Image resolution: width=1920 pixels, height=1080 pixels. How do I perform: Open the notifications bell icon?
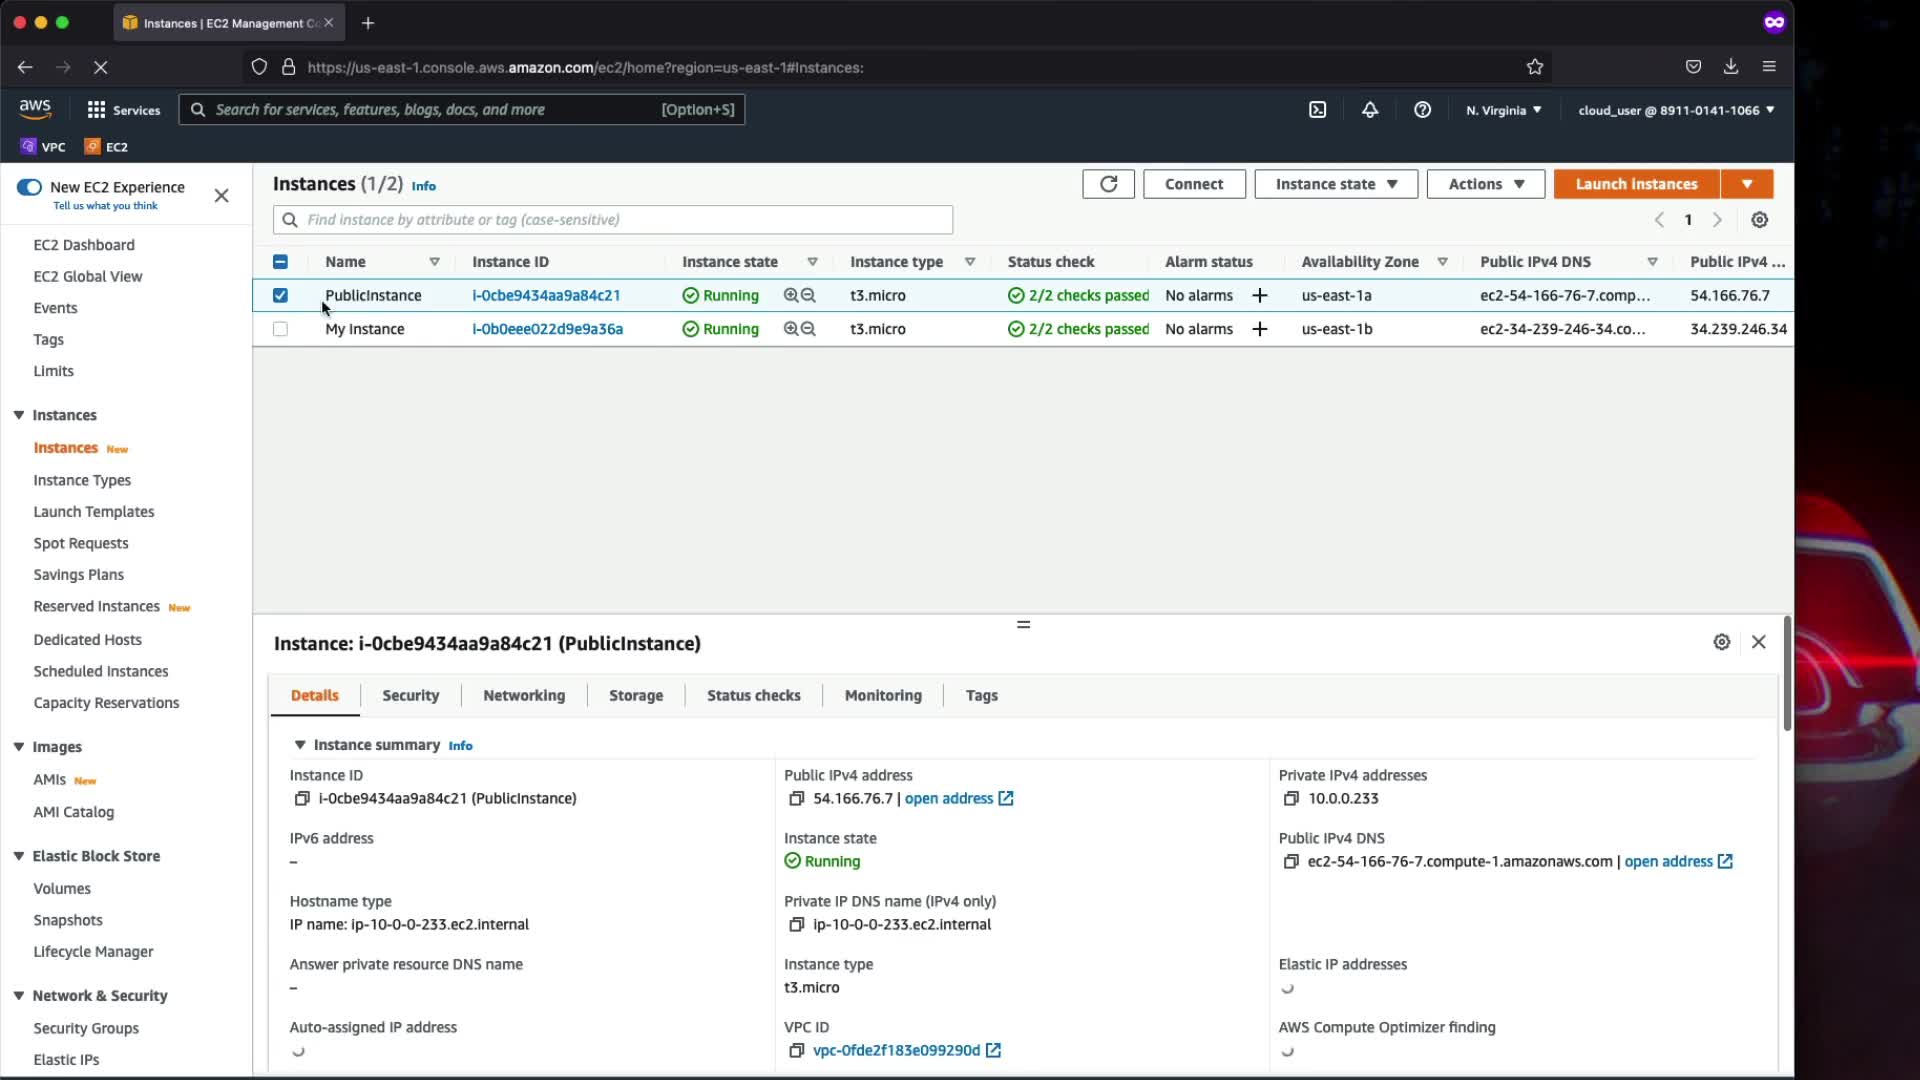[x=1370, y=110]
